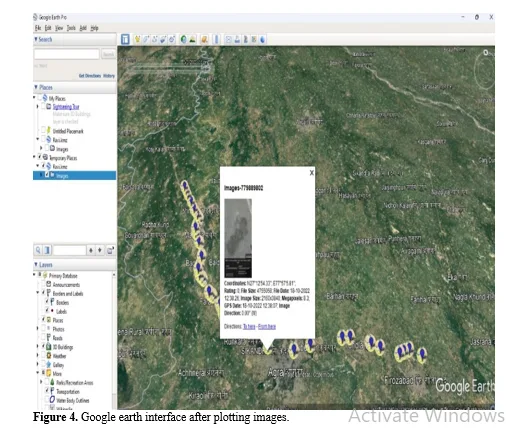Move item down with the down arrow

[x=100, y=250]
